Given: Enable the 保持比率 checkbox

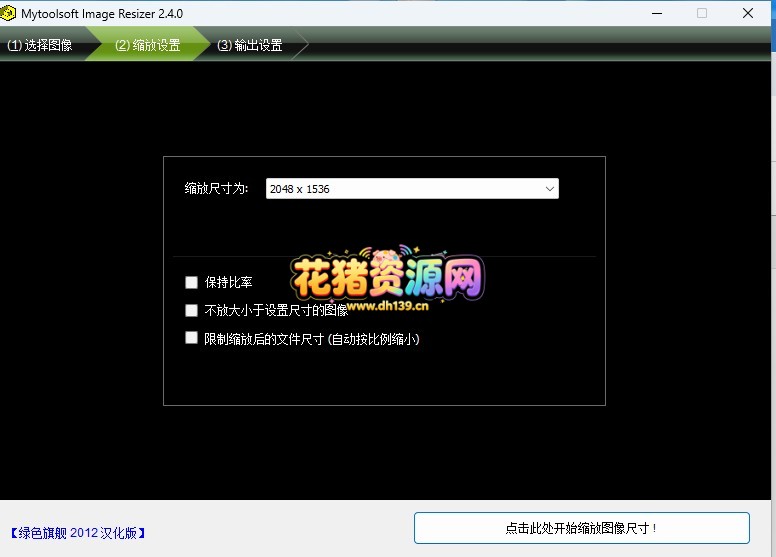Looking at the screenshot, I should coord(191,282).
